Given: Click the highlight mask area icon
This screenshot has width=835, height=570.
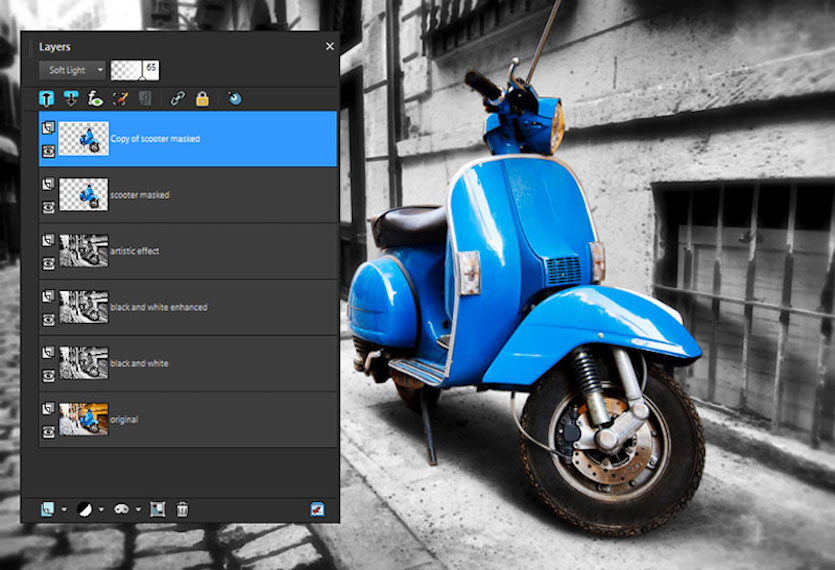Looking at the screenshot, I should pyautogui.click(x=235, y=99).
